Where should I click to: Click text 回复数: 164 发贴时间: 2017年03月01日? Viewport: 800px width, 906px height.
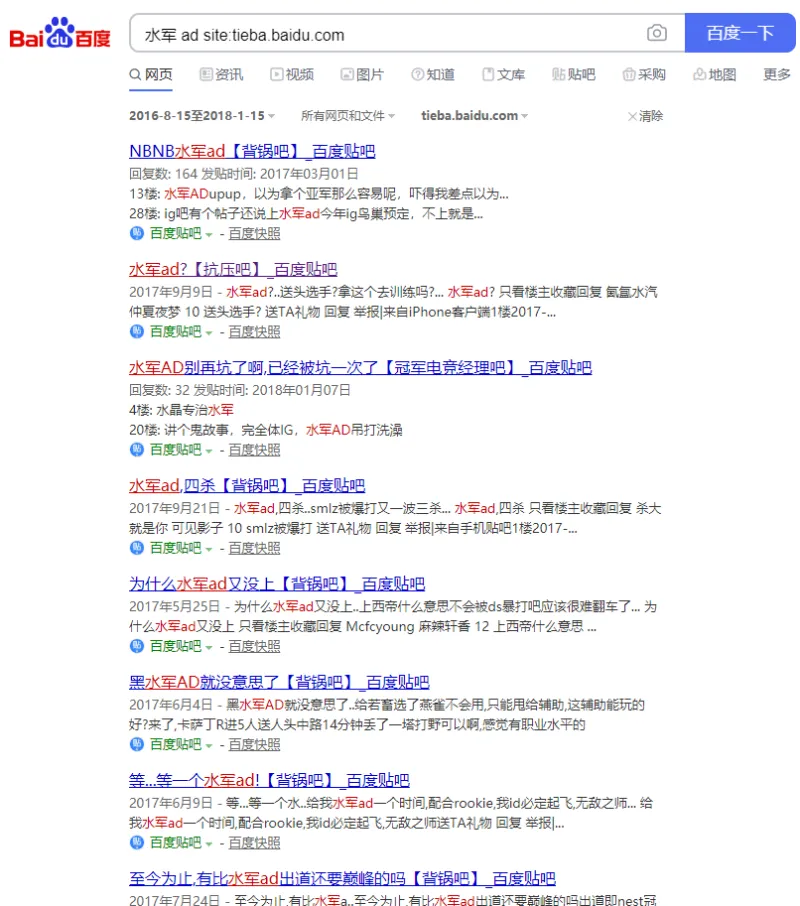[x=243, y=174]
